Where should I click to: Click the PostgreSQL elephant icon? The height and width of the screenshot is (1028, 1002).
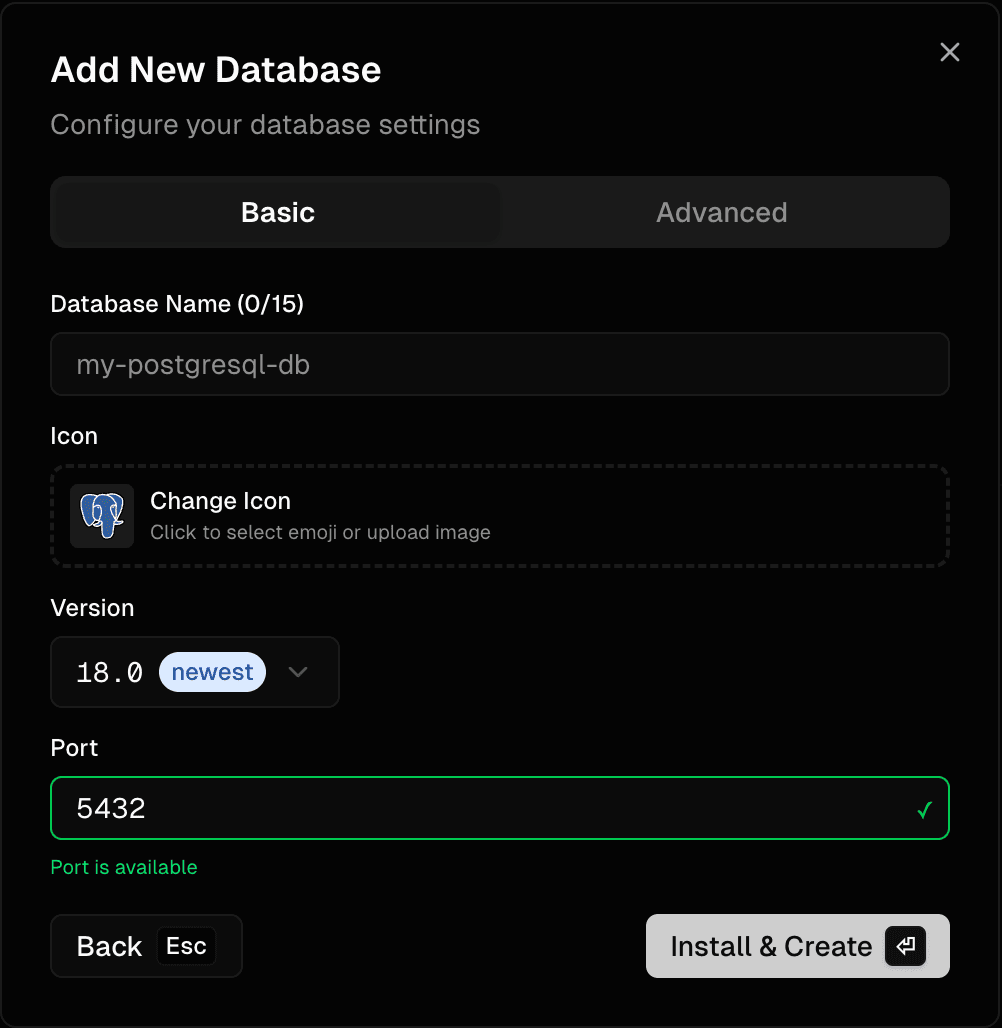tap(101, 516)
